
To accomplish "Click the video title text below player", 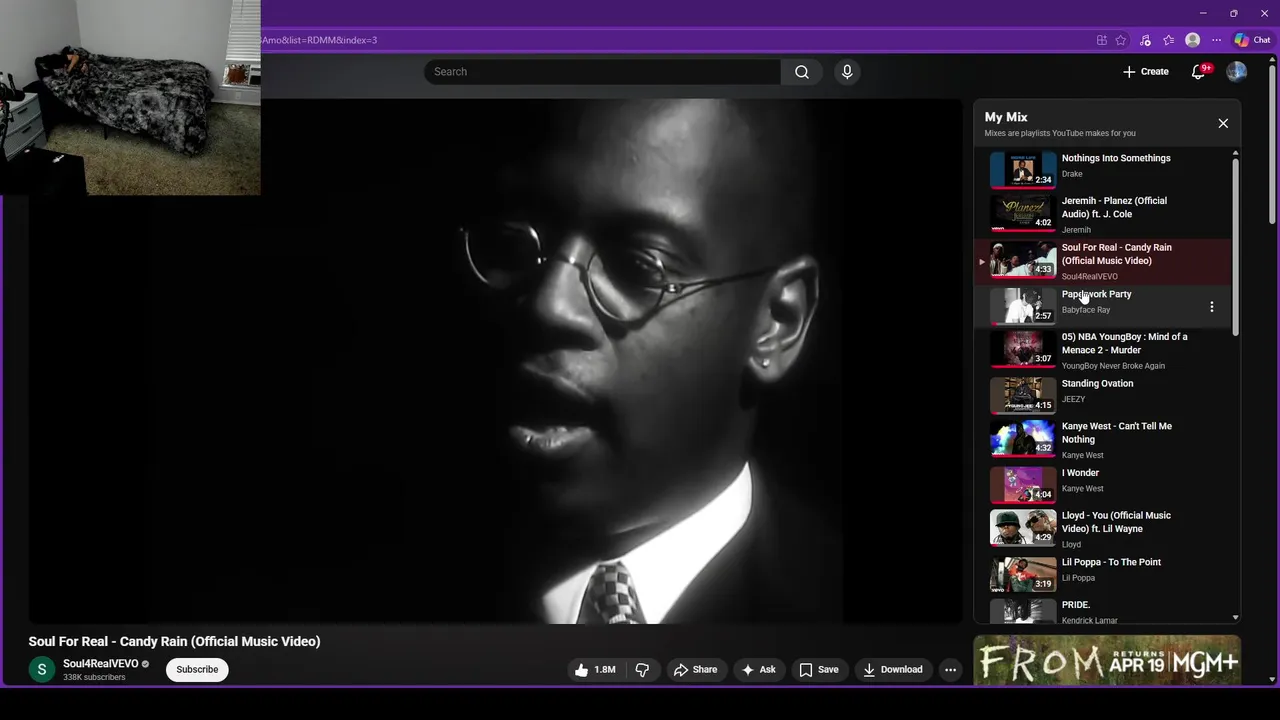I will tap(174, 642).
